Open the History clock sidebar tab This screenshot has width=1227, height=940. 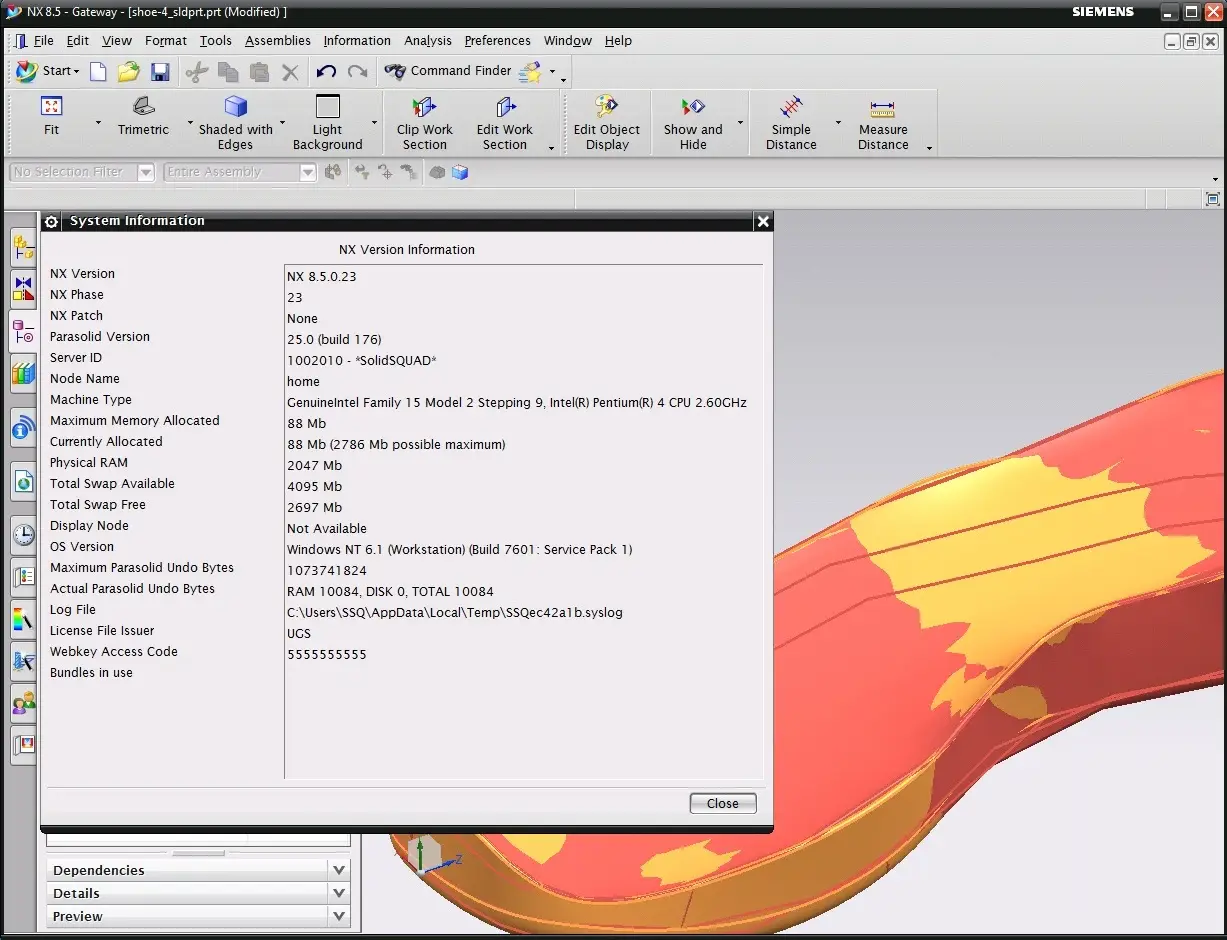(x=23, y=535)
